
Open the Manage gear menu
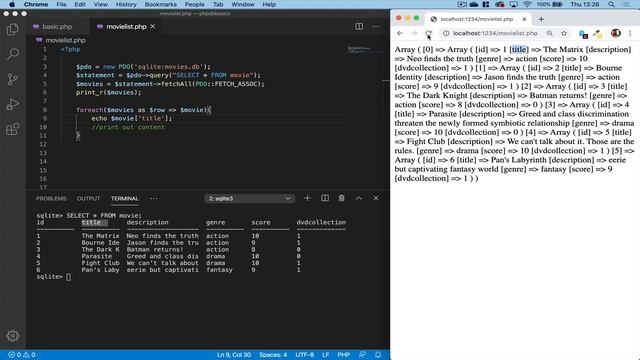tap(13, 336)
